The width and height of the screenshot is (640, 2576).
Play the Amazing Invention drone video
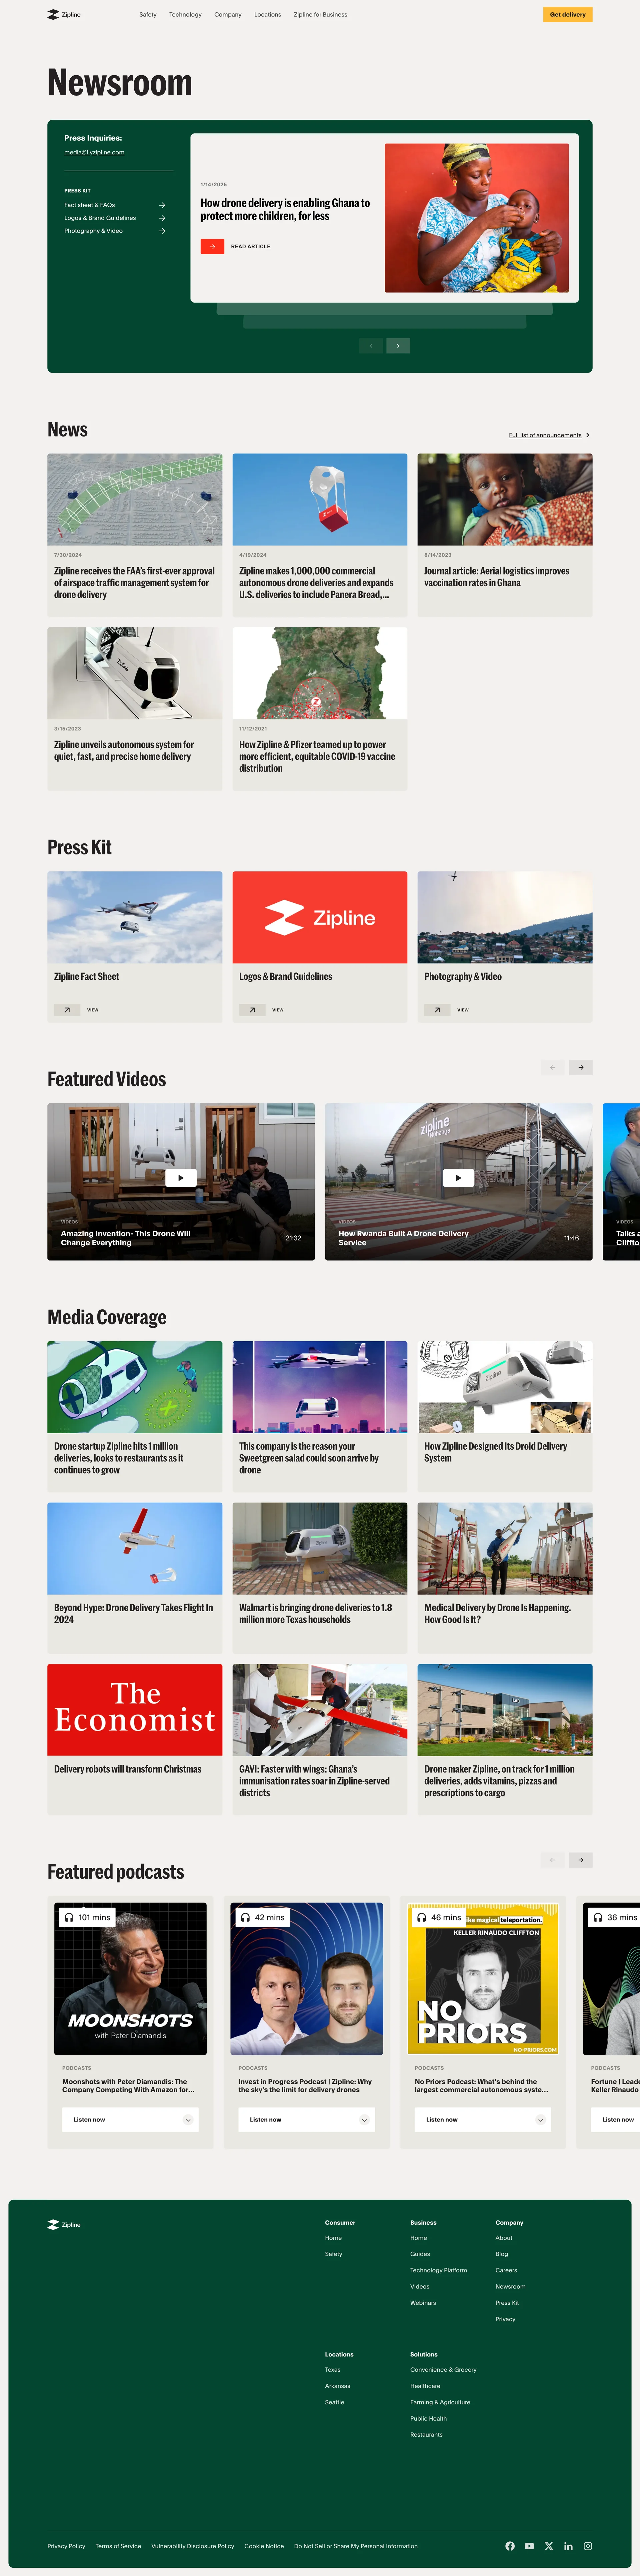pyautogui.click(x=181, y=1178)
